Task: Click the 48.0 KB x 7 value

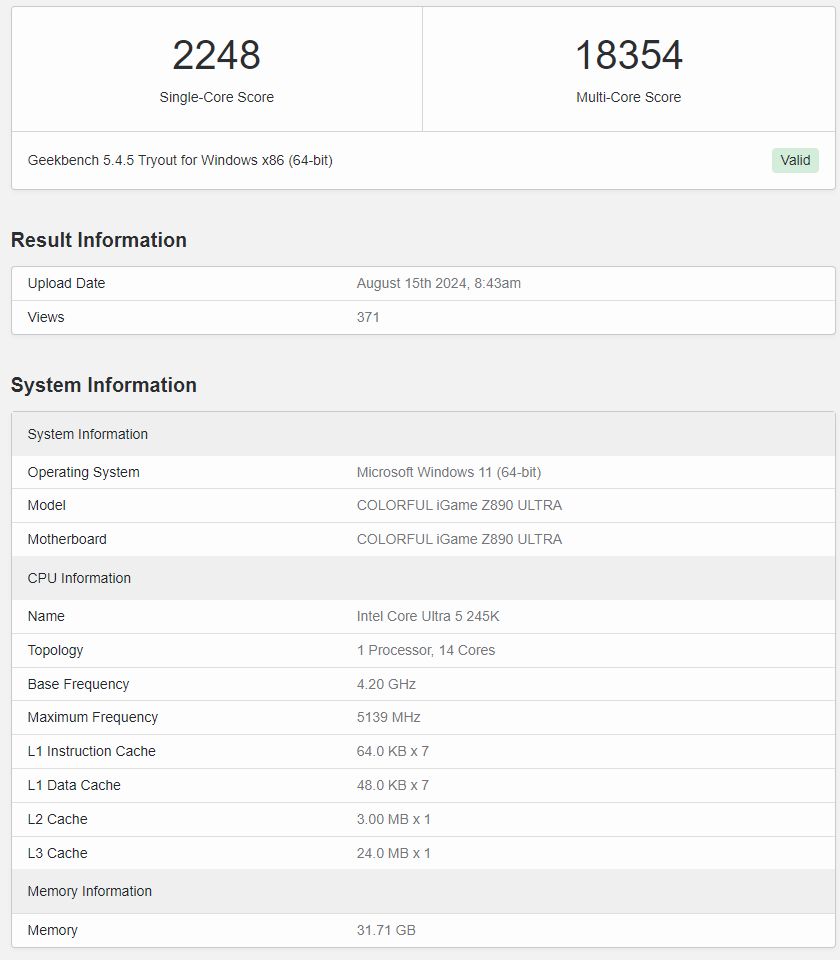Action: [x=392, y=786]
